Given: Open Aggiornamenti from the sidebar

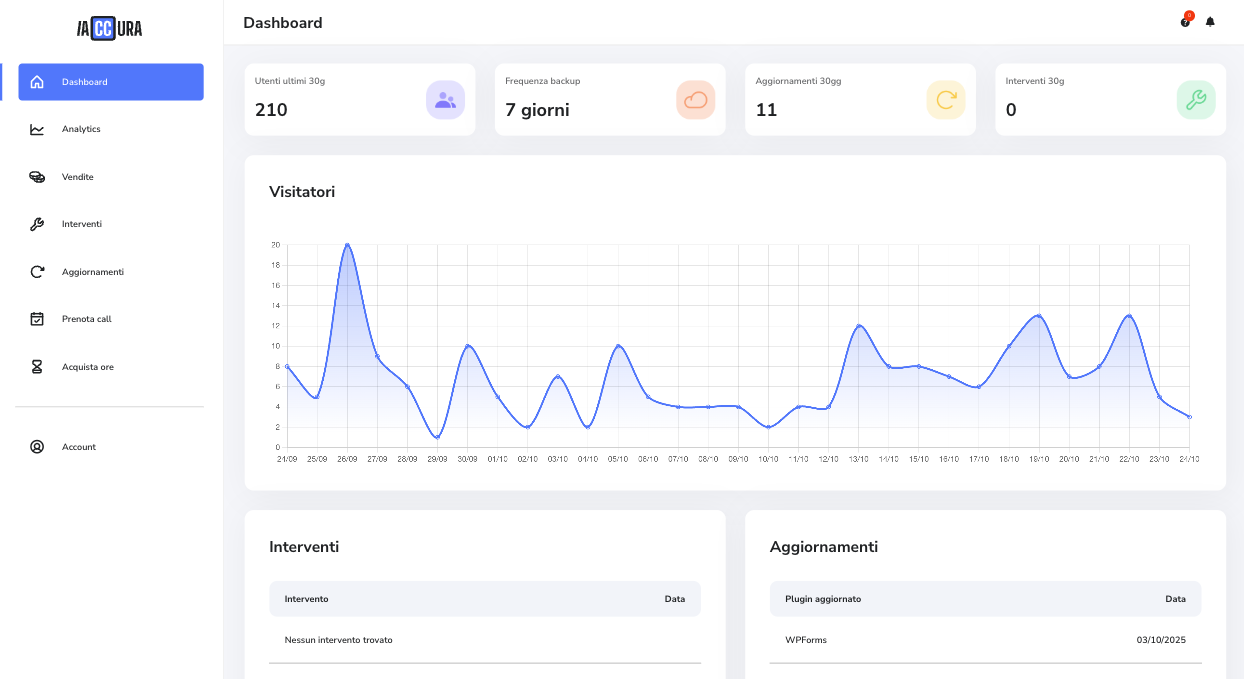Looking at the screenshot, I should pyautogui.click(x=92, y=272).
